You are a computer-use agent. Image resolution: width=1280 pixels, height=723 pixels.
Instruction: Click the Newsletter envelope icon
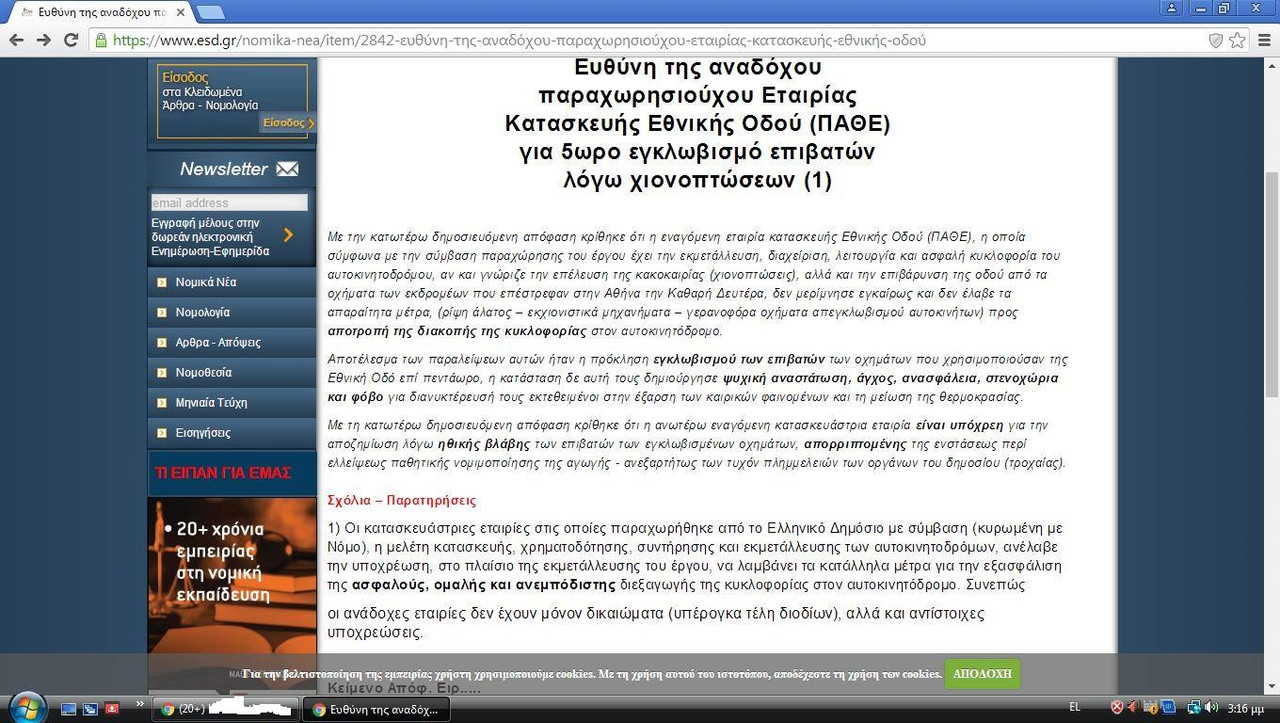(289, 168)
